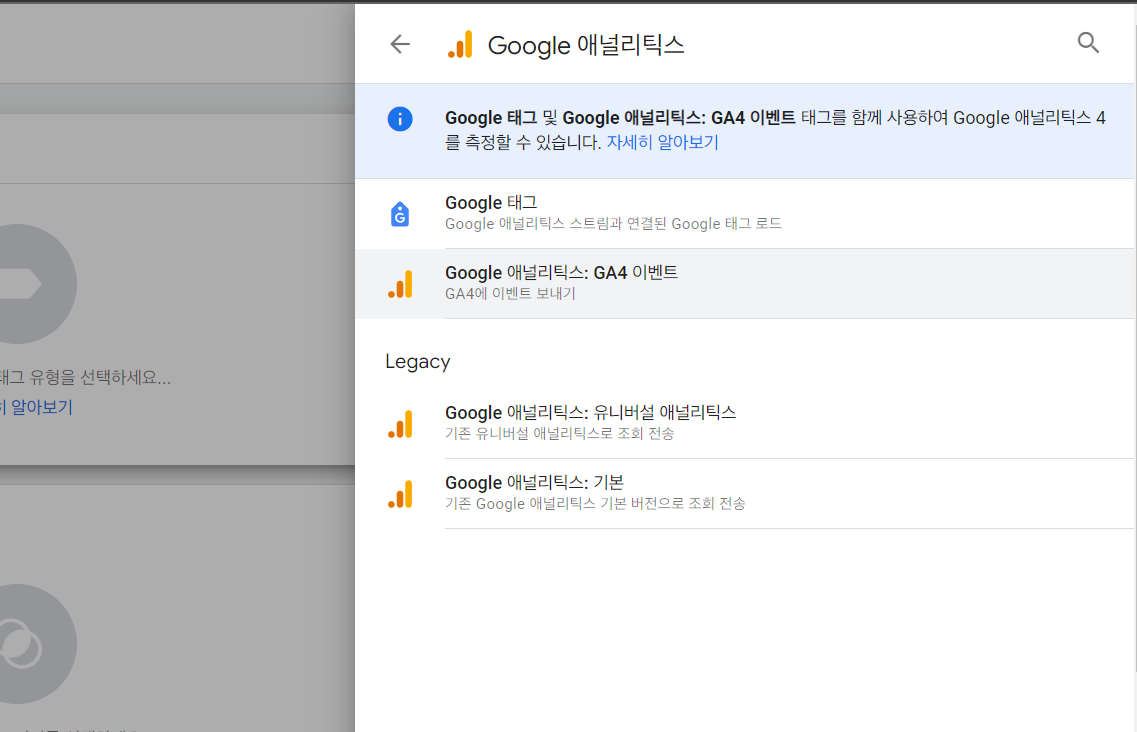Click the Google 태그 blue tag icon
Image resolution: width=1137 pixels, height=732 pixels.
(x=400, y=214)
